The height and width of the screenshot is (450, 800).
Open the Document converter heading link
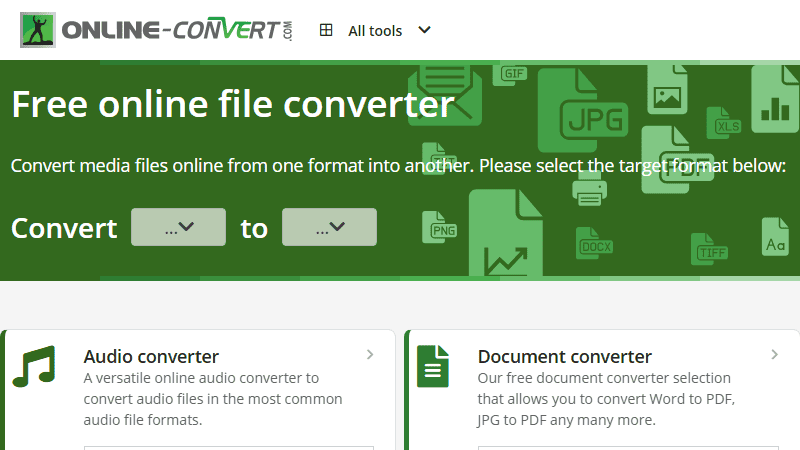tap(565, 356)
